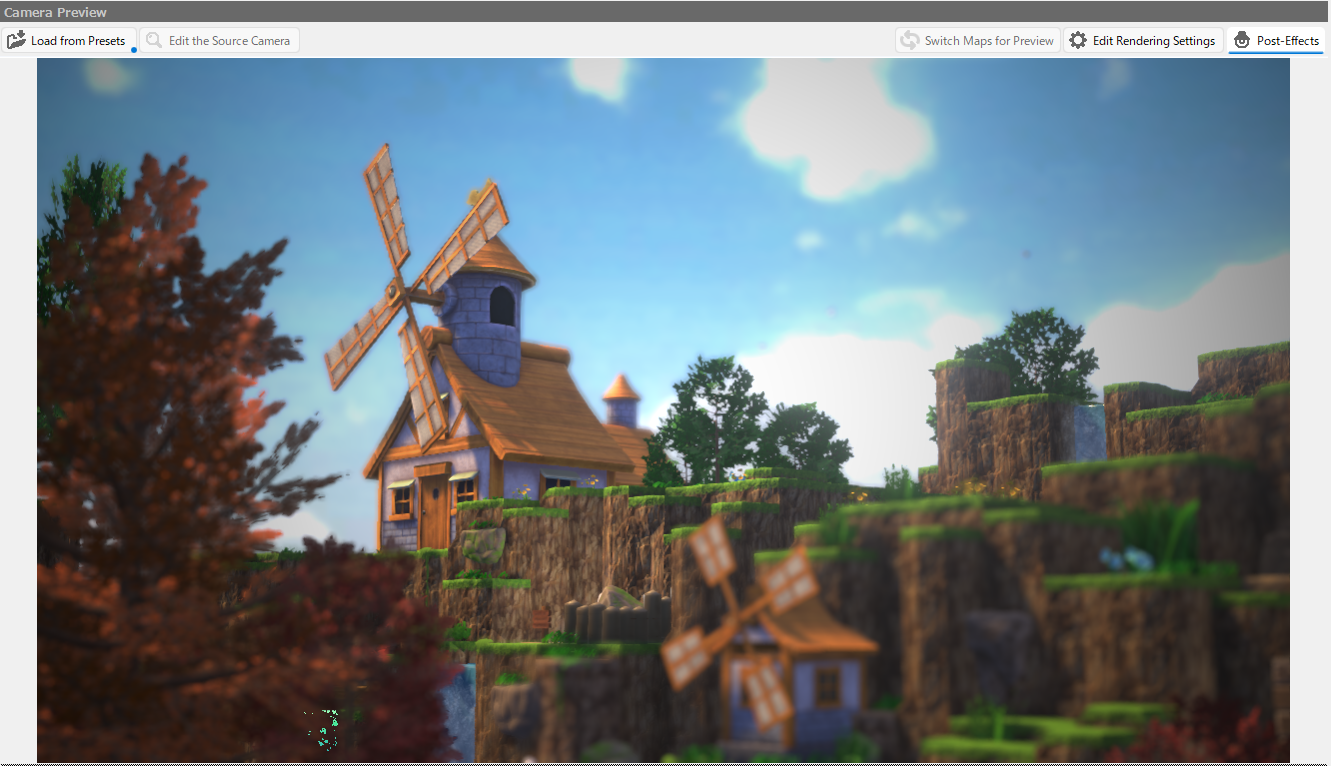The width and height of the screenshot is (1331, 766).
Task: Choose Switch Maps for Preview
Action: (988, 41)
